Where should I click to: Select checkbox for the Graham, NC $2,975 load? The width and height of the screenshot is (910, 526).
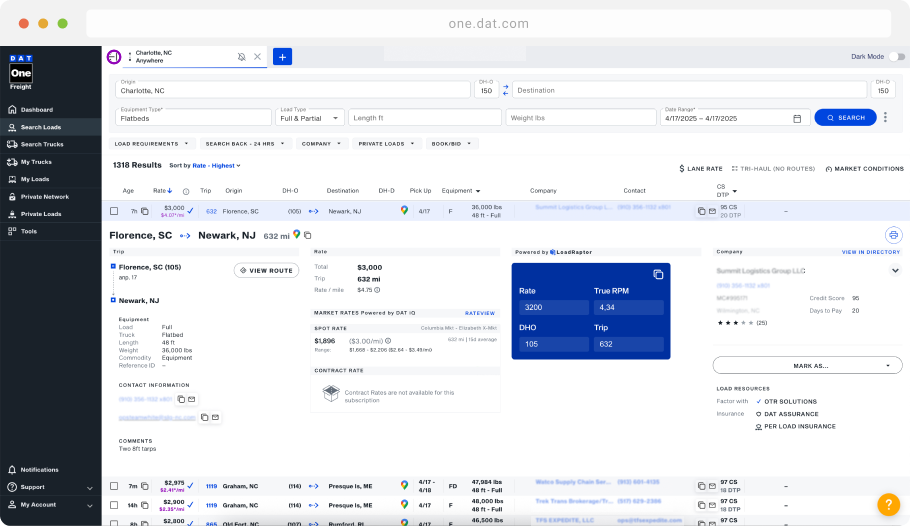pos(114,486)
